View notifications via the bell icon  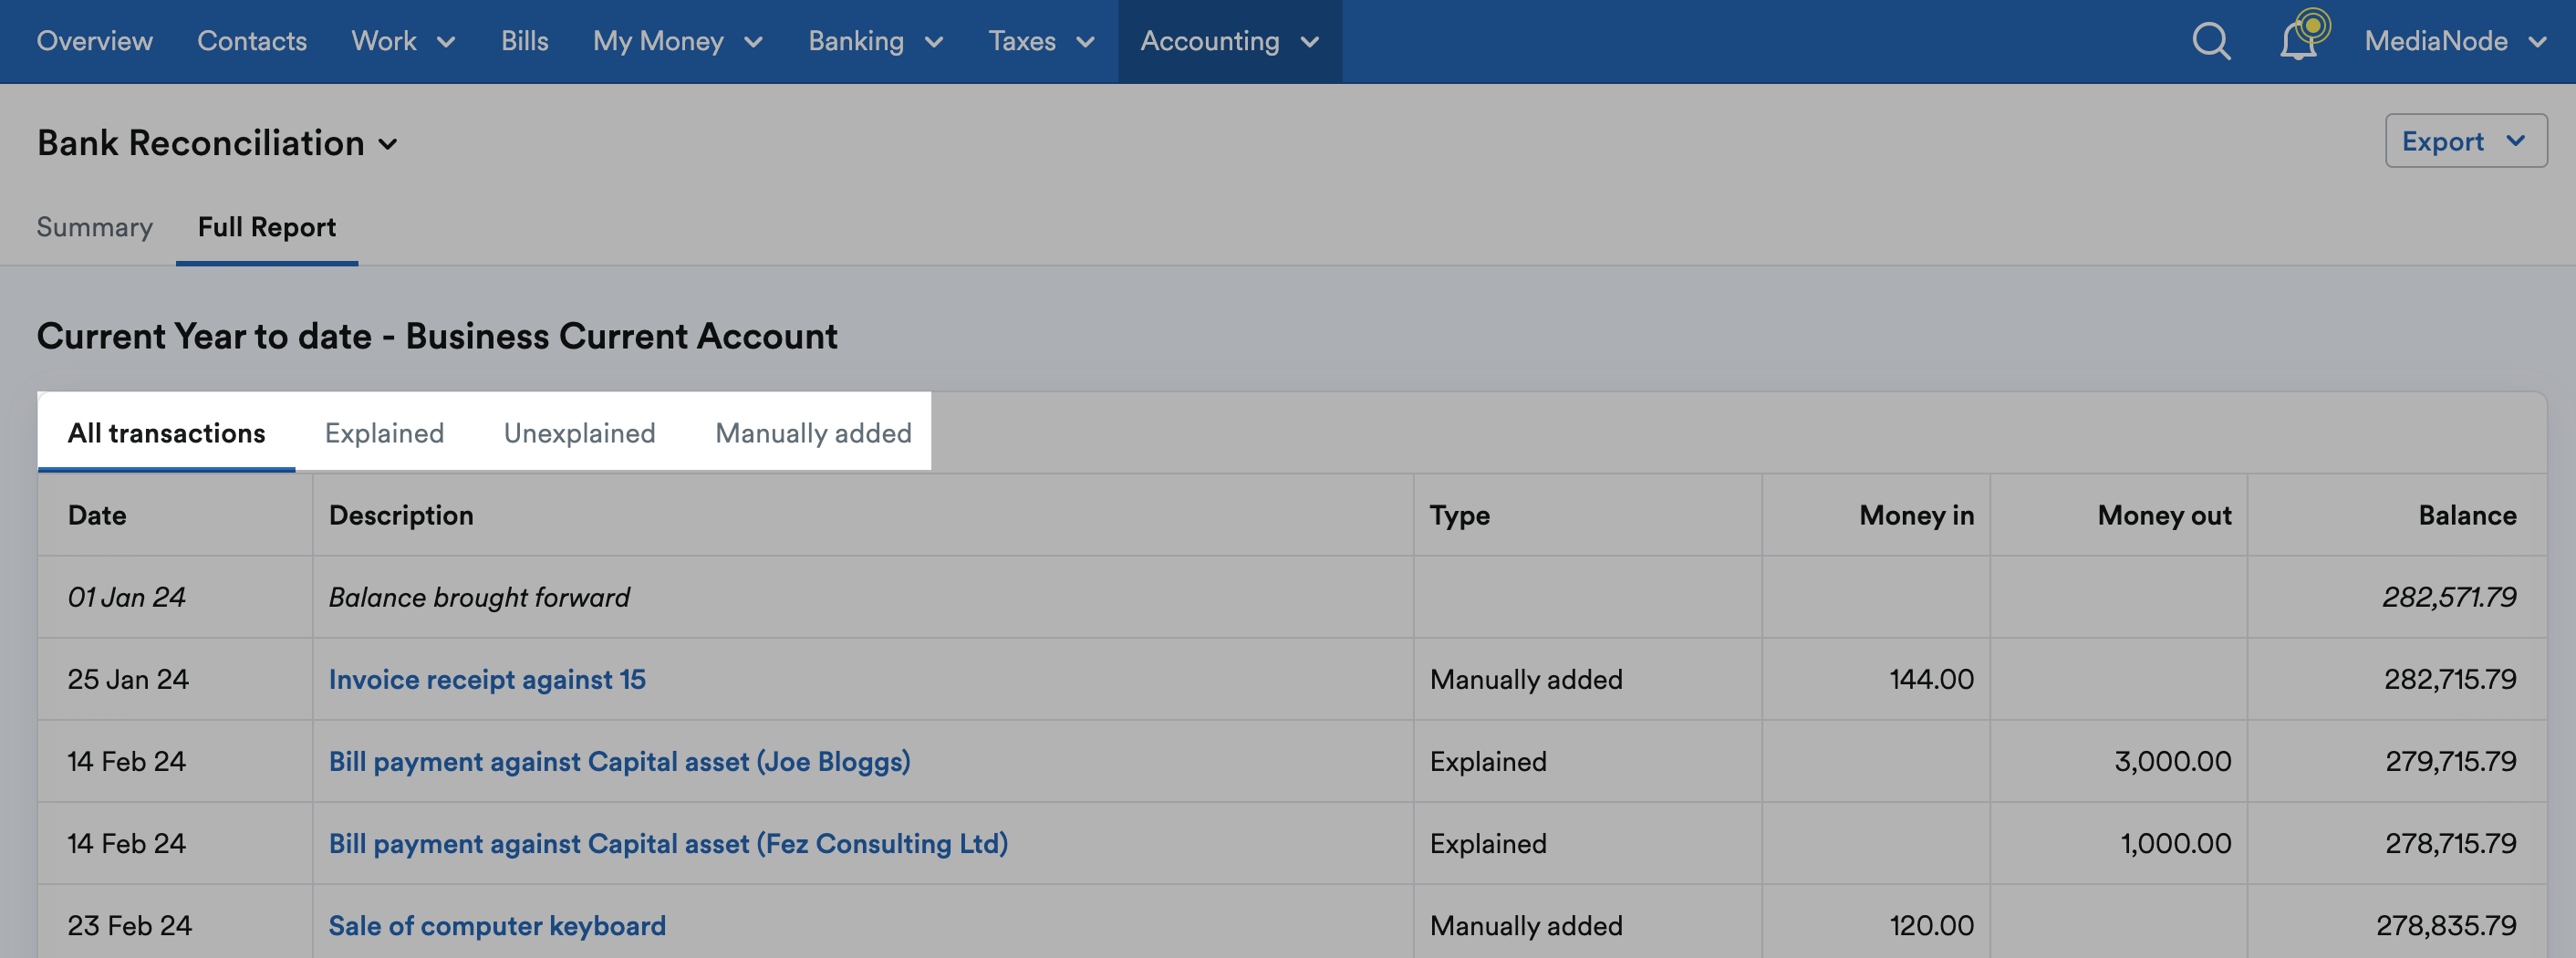point(2298,41)
